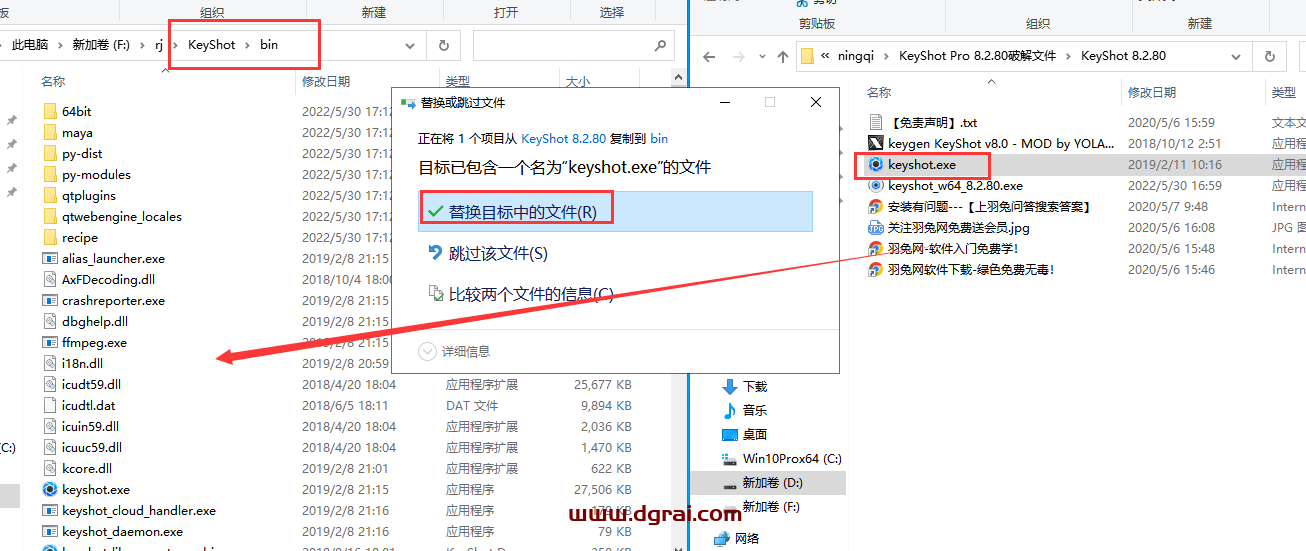
Task: Expand breadcrumb chevron after KeyShot
Action: (x=248, y=45)
